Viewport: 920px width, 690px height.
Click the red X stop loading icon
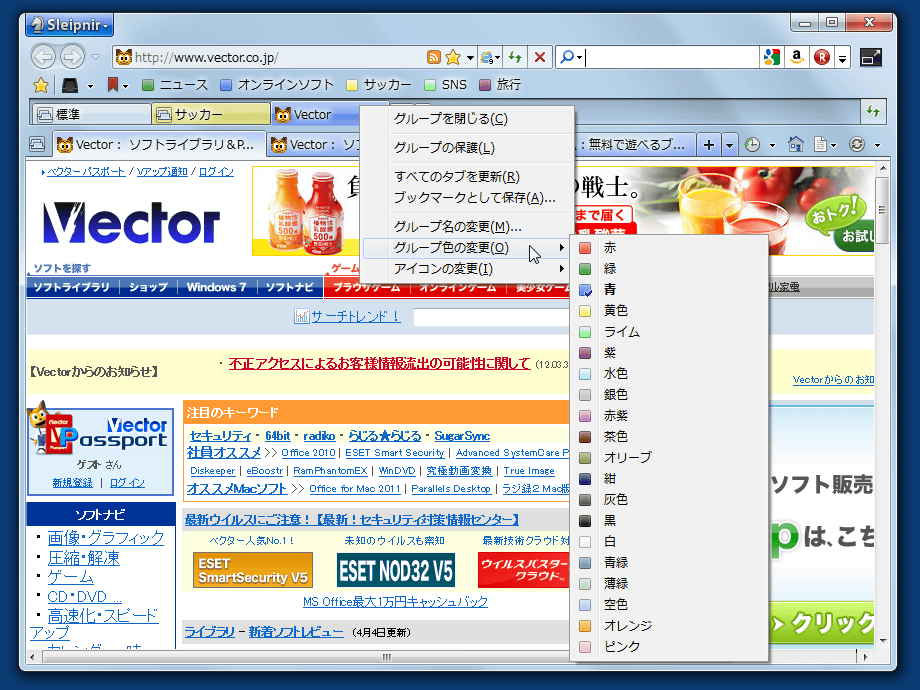pos(540,57)
